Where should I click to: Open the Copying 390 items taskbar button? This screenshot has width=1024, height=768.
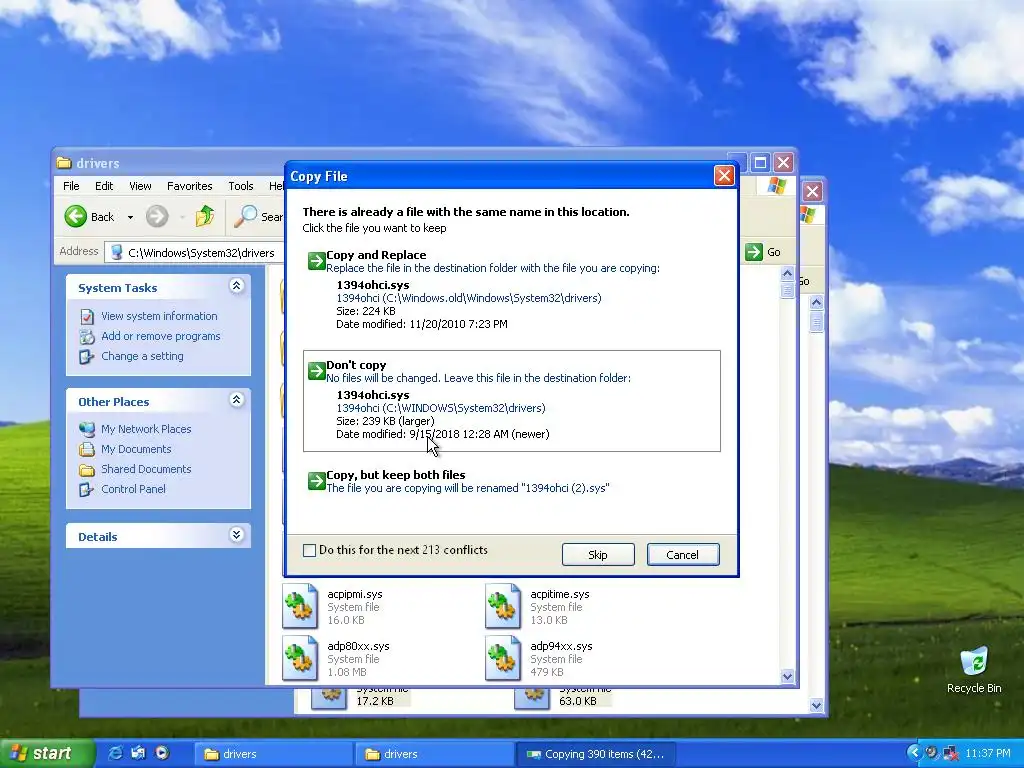[x=596, y=754]
